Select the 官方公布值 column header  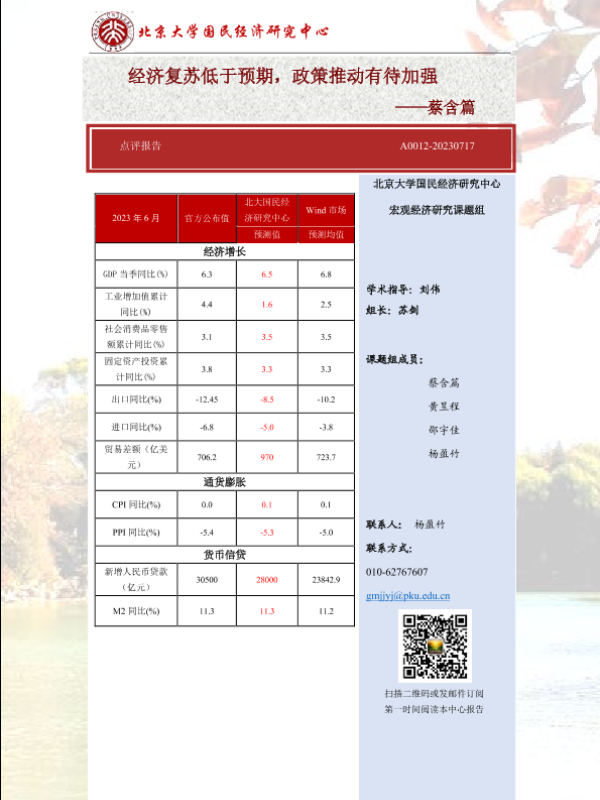(x=206, y=217)
